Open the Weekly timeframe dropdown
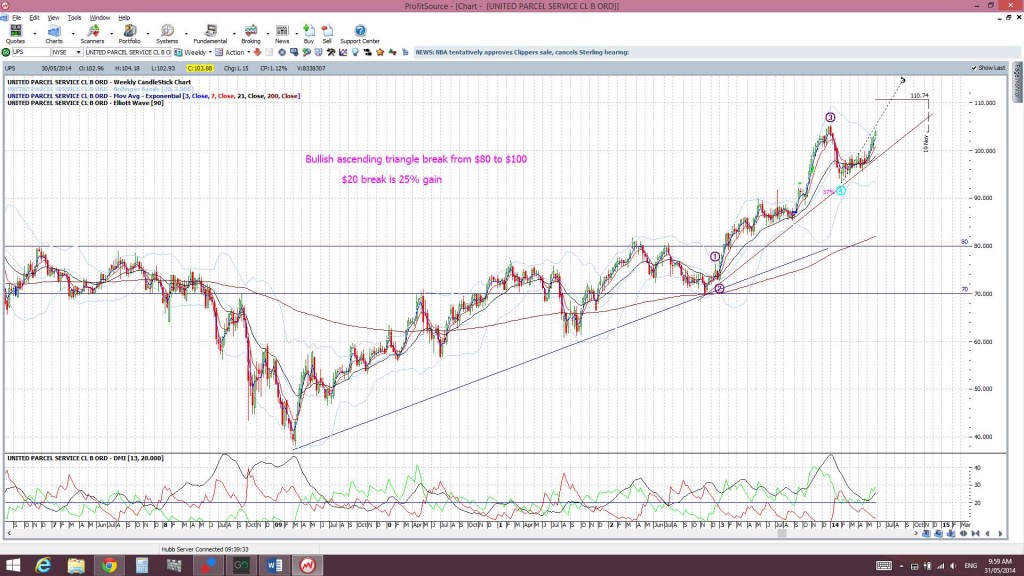 tap(210, 52)
